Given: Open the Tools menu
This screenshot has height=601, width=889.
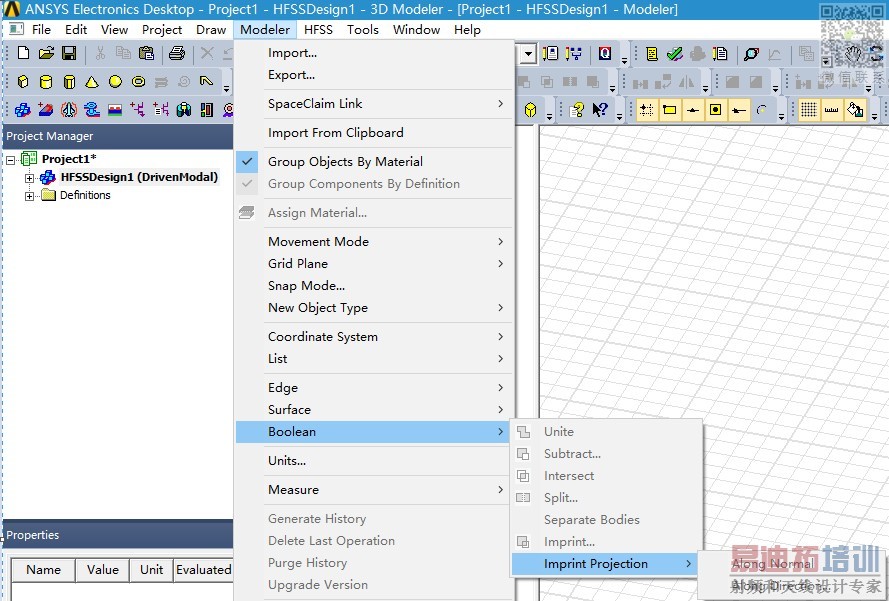Looking at the screenshot, I should click(363, 29).
